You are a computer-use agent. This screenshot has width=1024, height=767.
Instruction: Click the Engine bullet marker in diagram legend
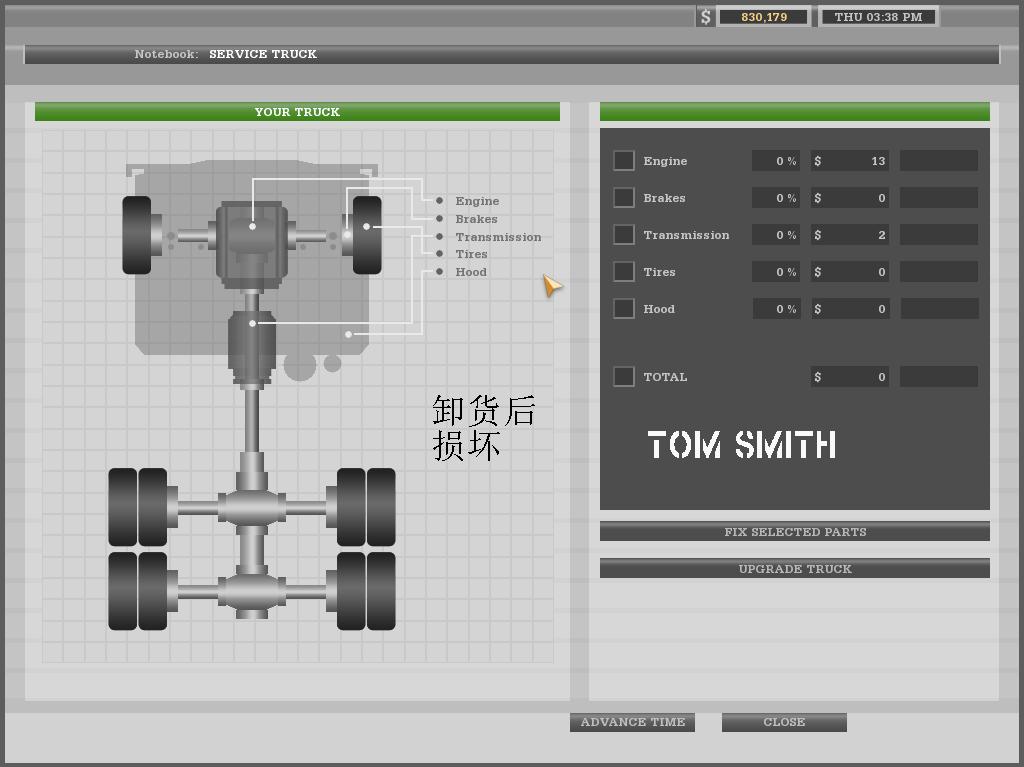pos(439,201)
